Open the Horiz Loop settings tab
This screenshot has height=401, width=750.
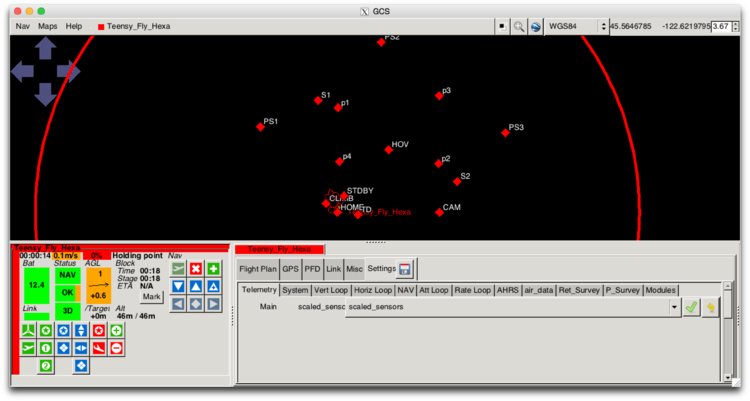click(x=373, y=290)
